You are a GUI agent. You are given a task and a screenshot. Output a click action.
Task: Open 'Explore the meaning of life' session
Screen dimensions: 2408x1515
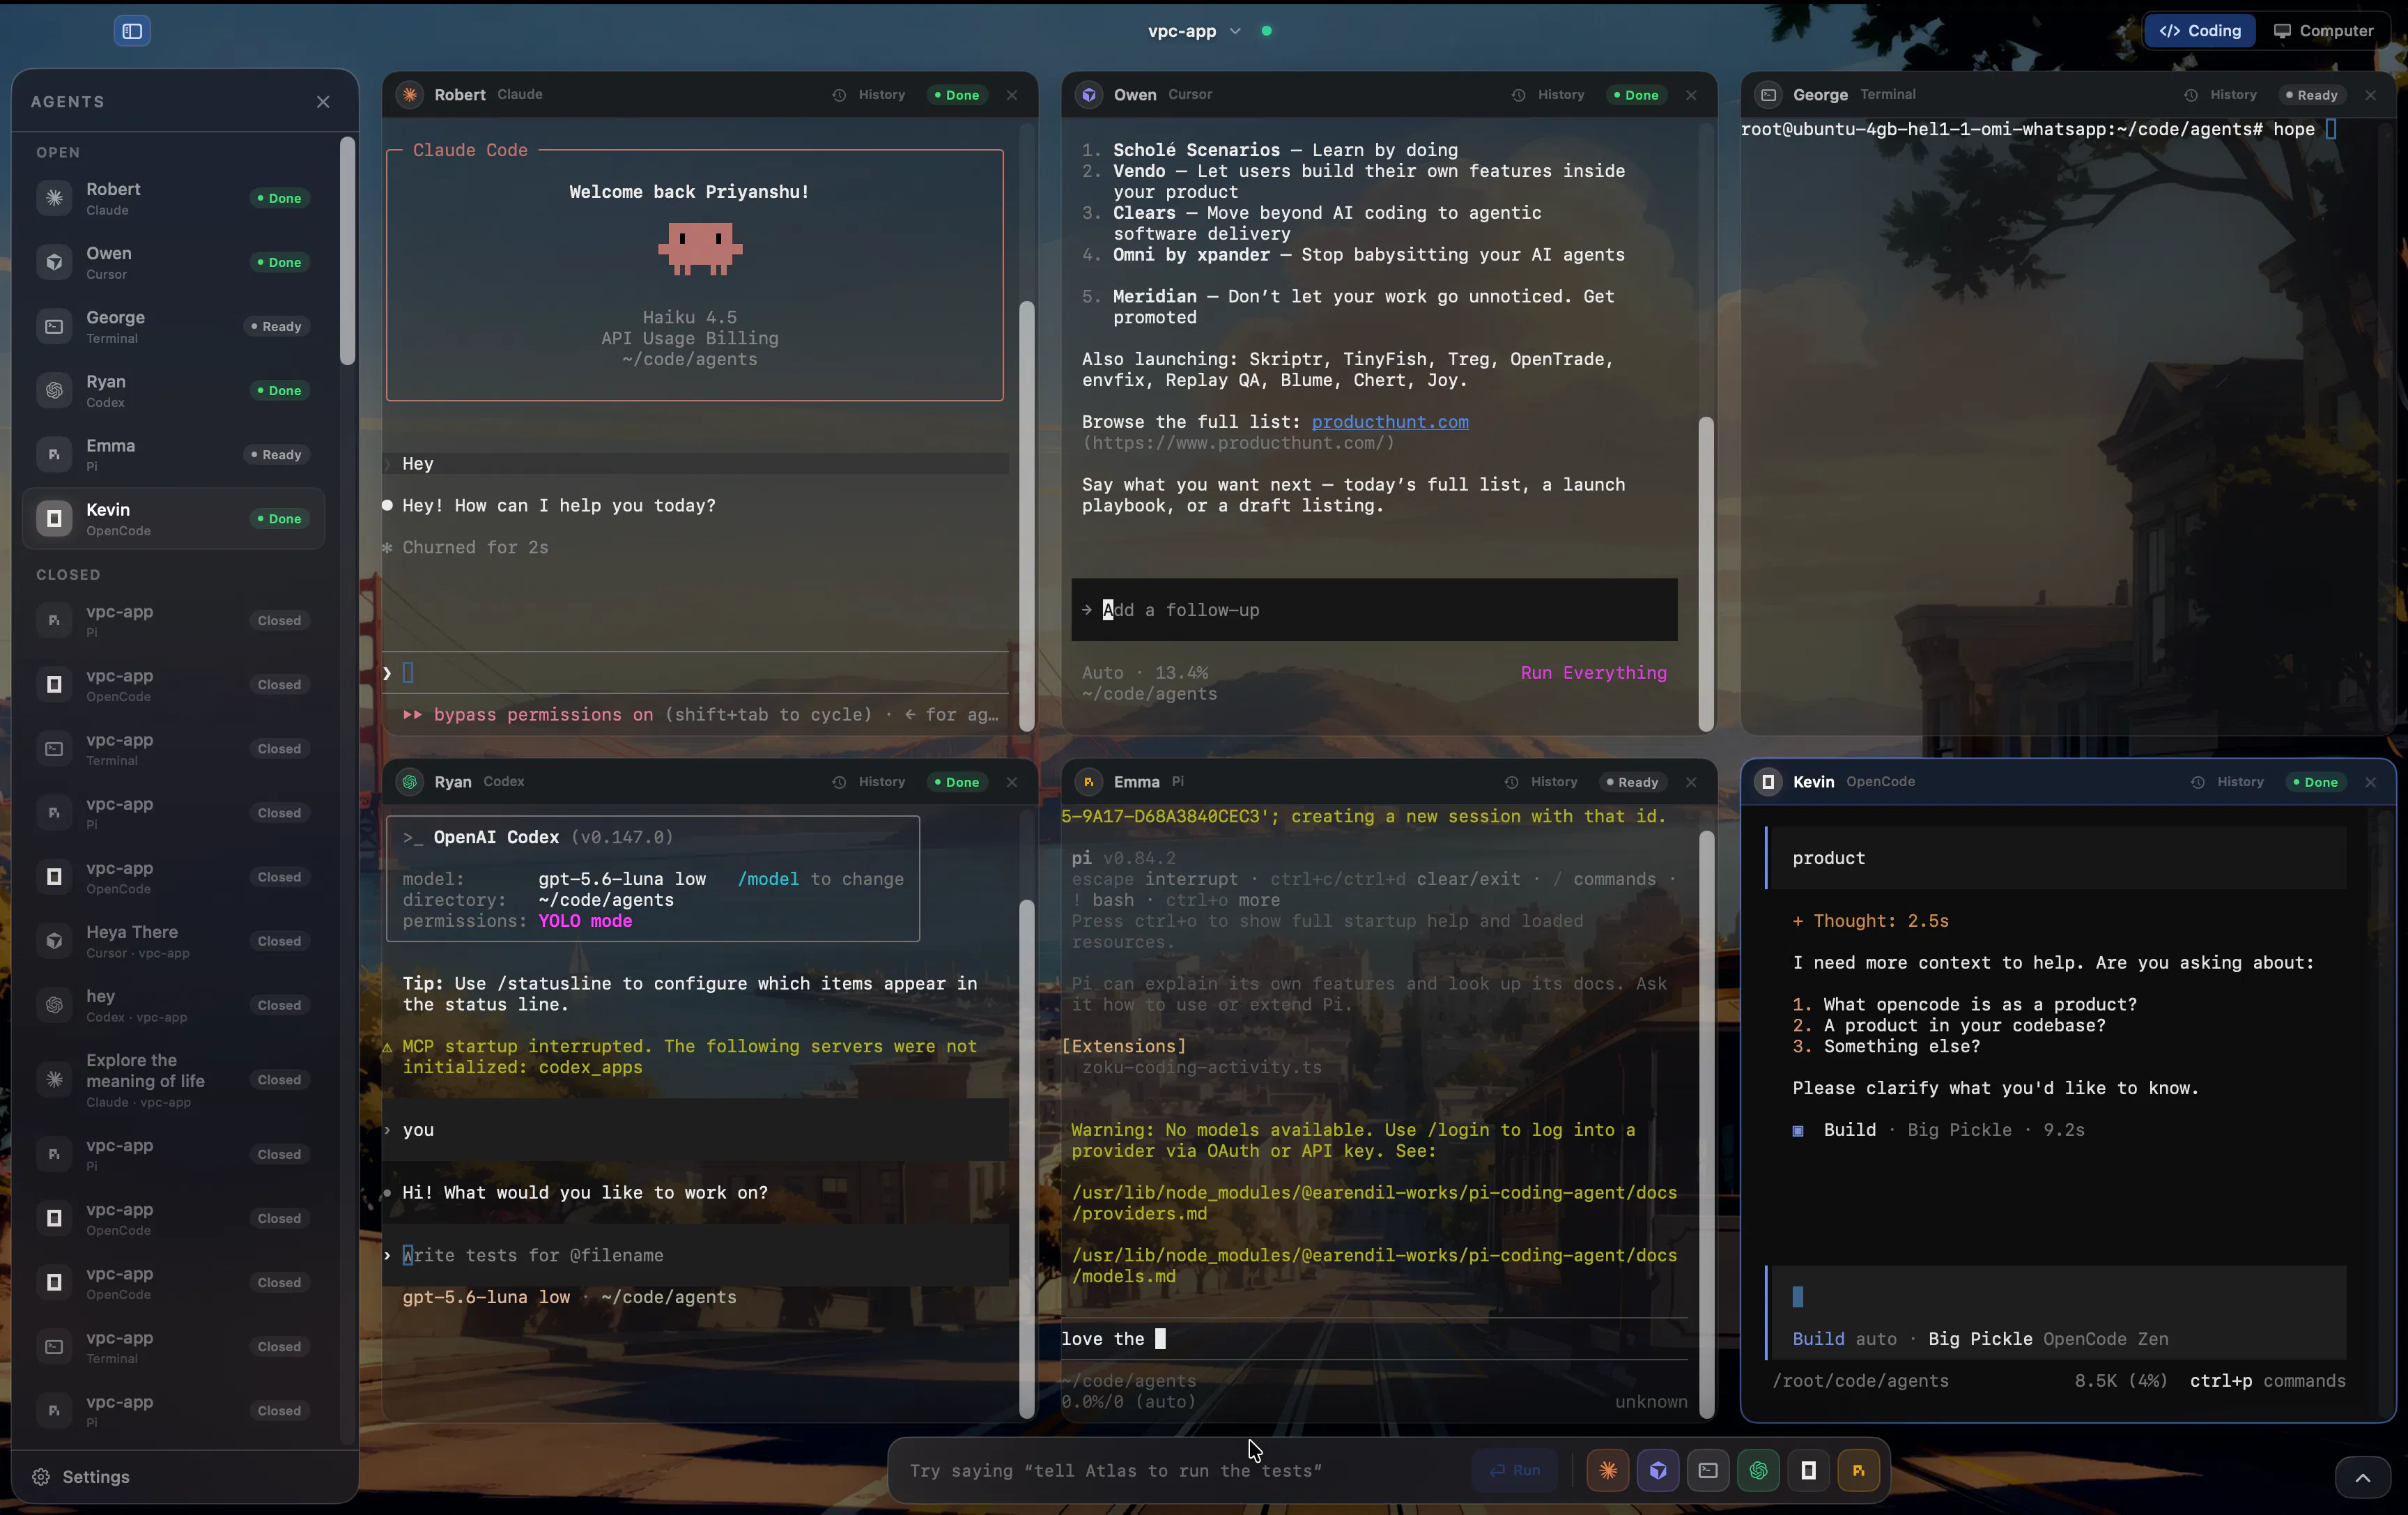tap(174, 1080)
